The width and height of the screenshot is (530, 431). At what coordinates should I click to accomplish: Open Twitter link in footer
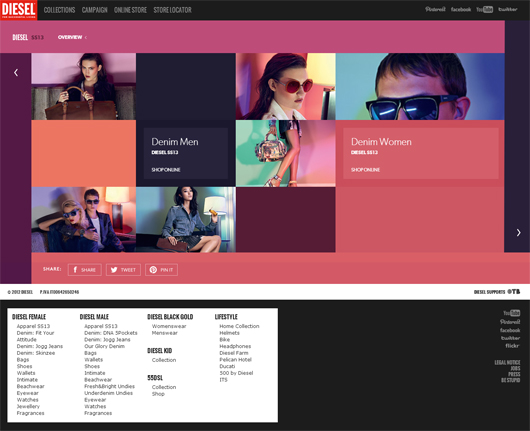510,338
